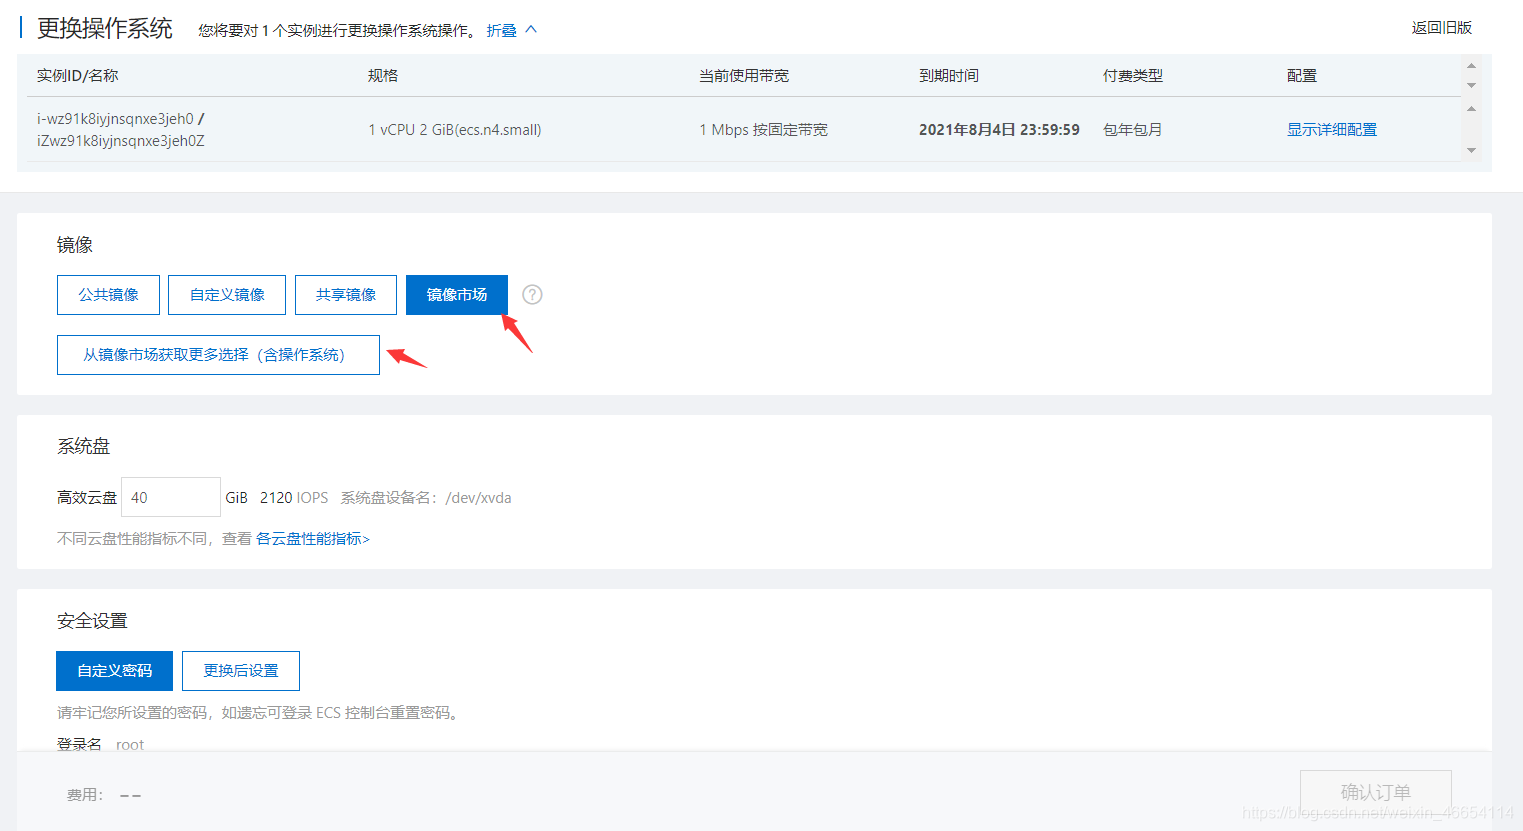Click the help question mark icon beside 镜像市场
1523x831 pixels.
point(532,294)
